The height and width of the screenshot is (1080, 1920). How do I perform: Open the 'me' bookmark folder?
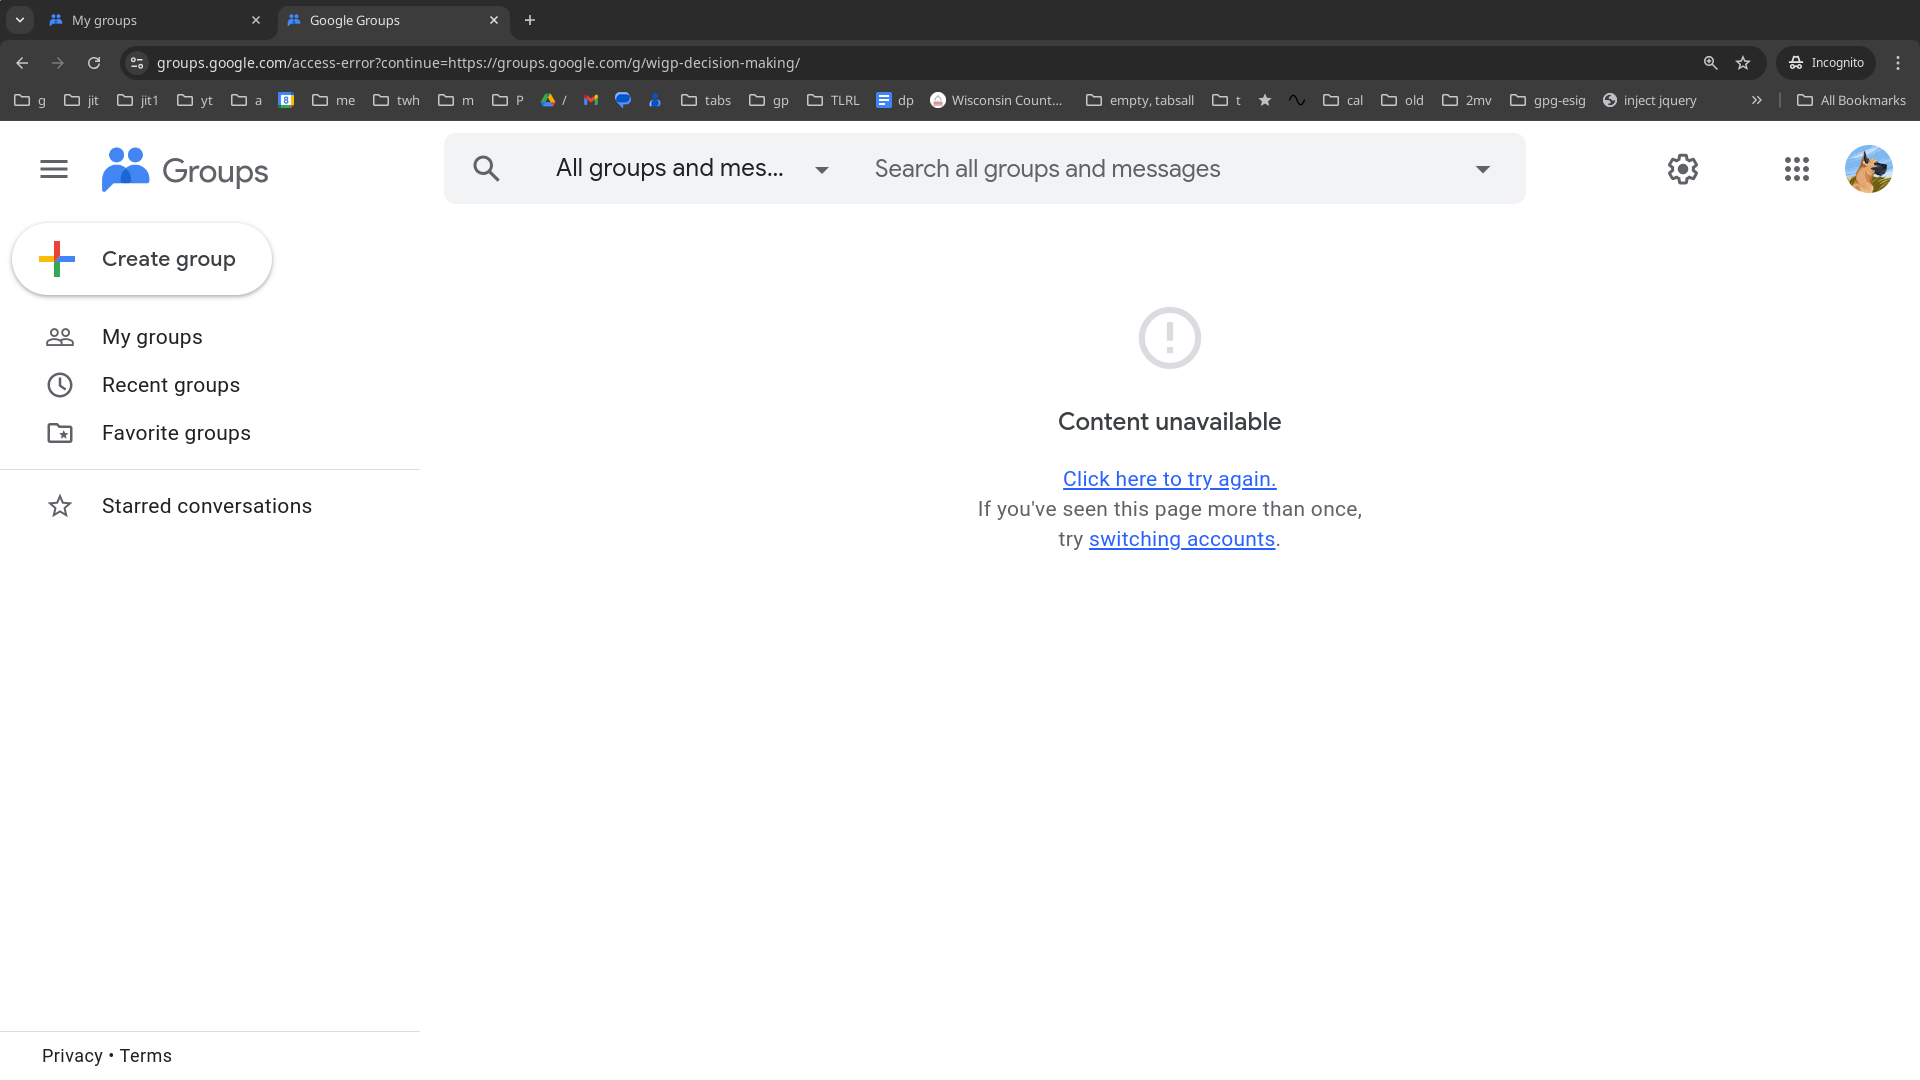click(x=334, y=100)
